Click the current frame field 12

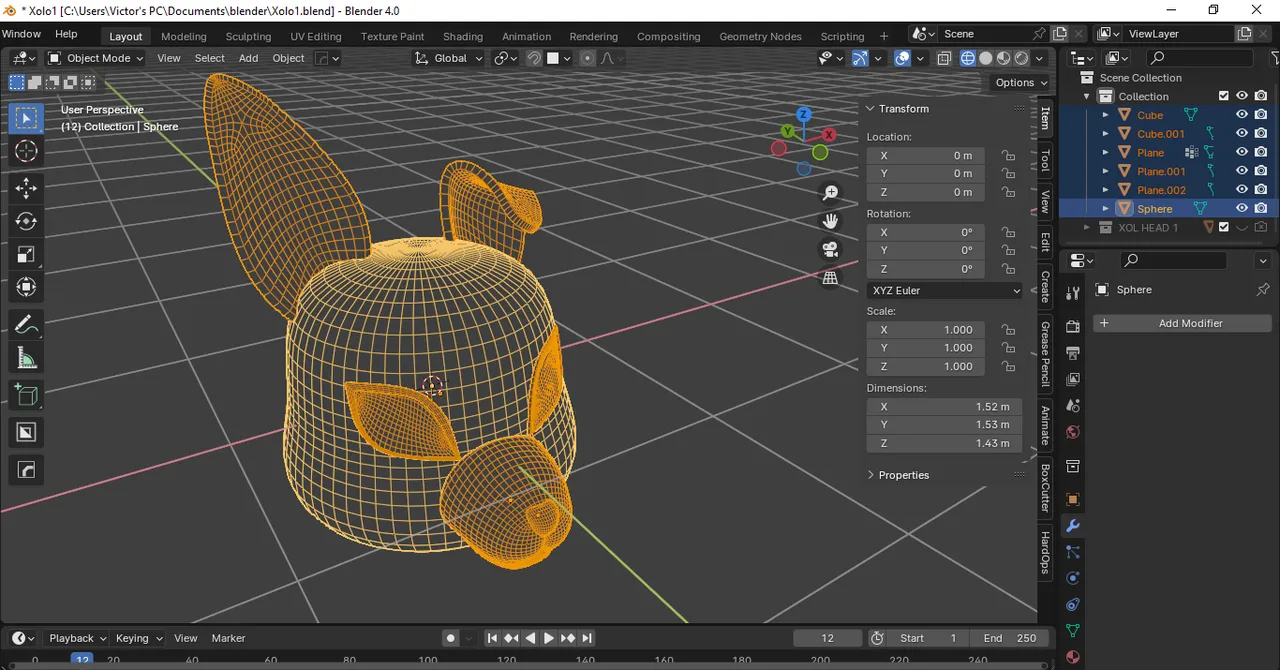click(827, 638)
